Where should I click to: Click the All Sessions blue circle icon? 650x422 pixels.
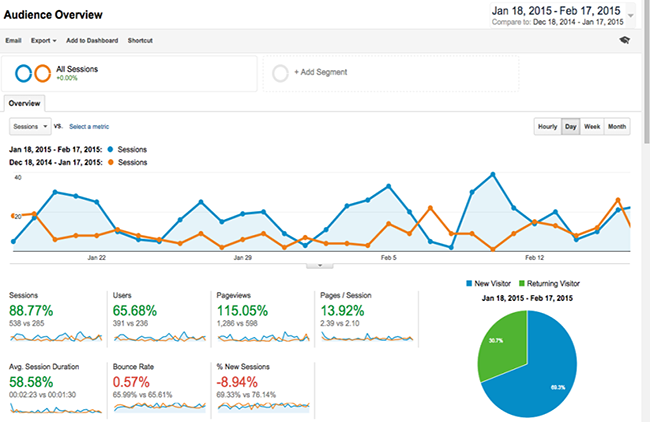coord(23,73)
